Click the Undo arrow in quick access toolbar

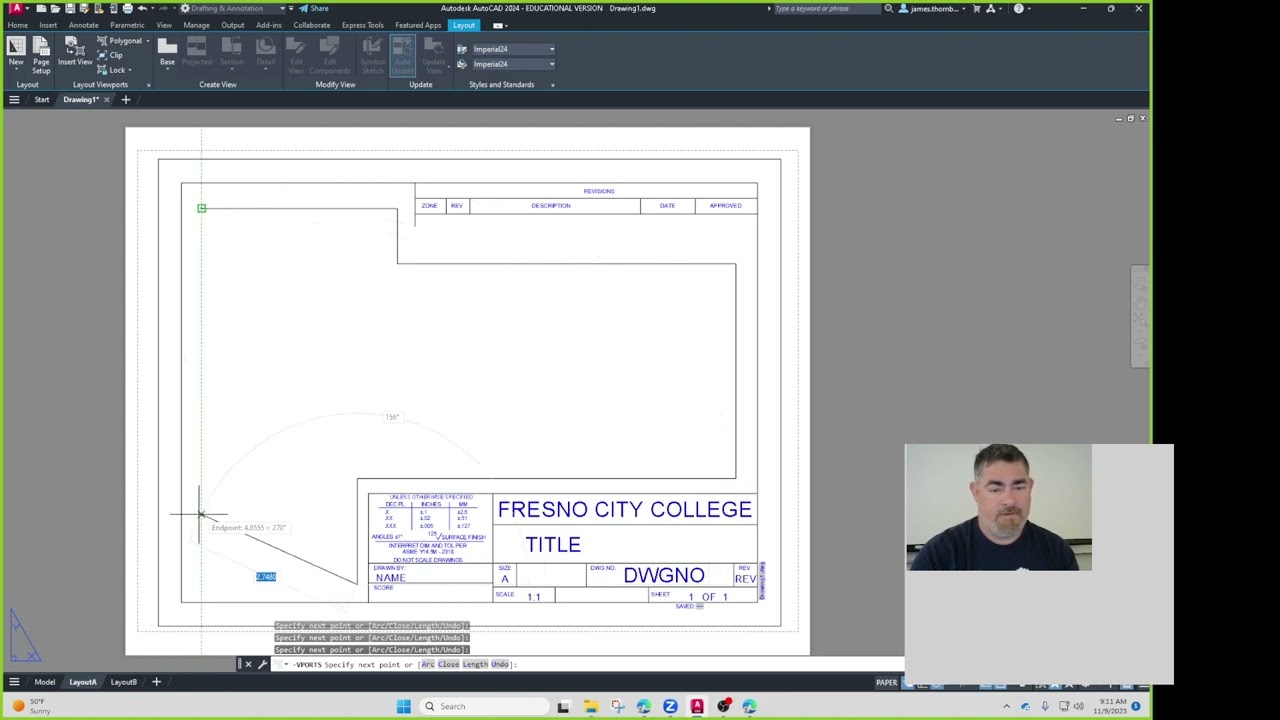(x=142, y=8)
